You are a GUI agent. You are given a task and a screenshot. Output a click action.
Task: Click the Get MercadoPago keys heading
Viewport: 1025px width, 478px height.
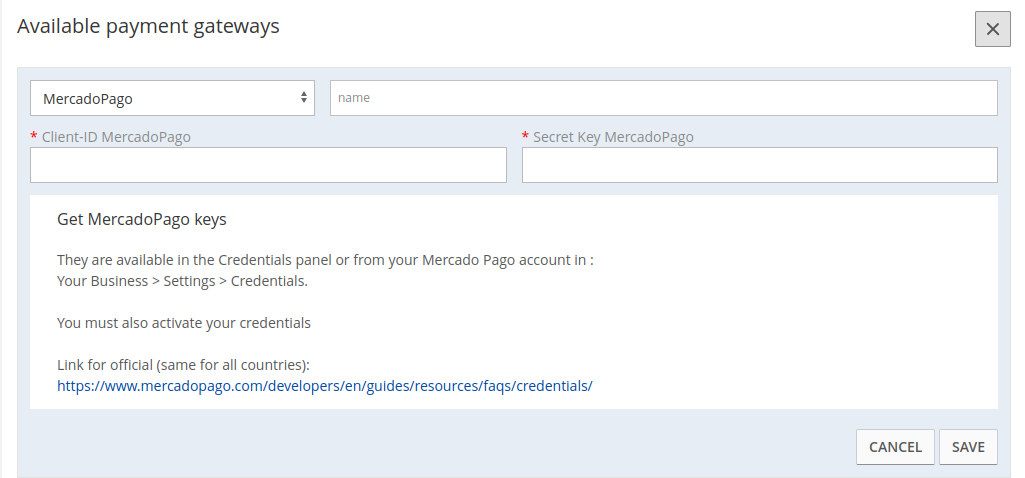[142, 220]
